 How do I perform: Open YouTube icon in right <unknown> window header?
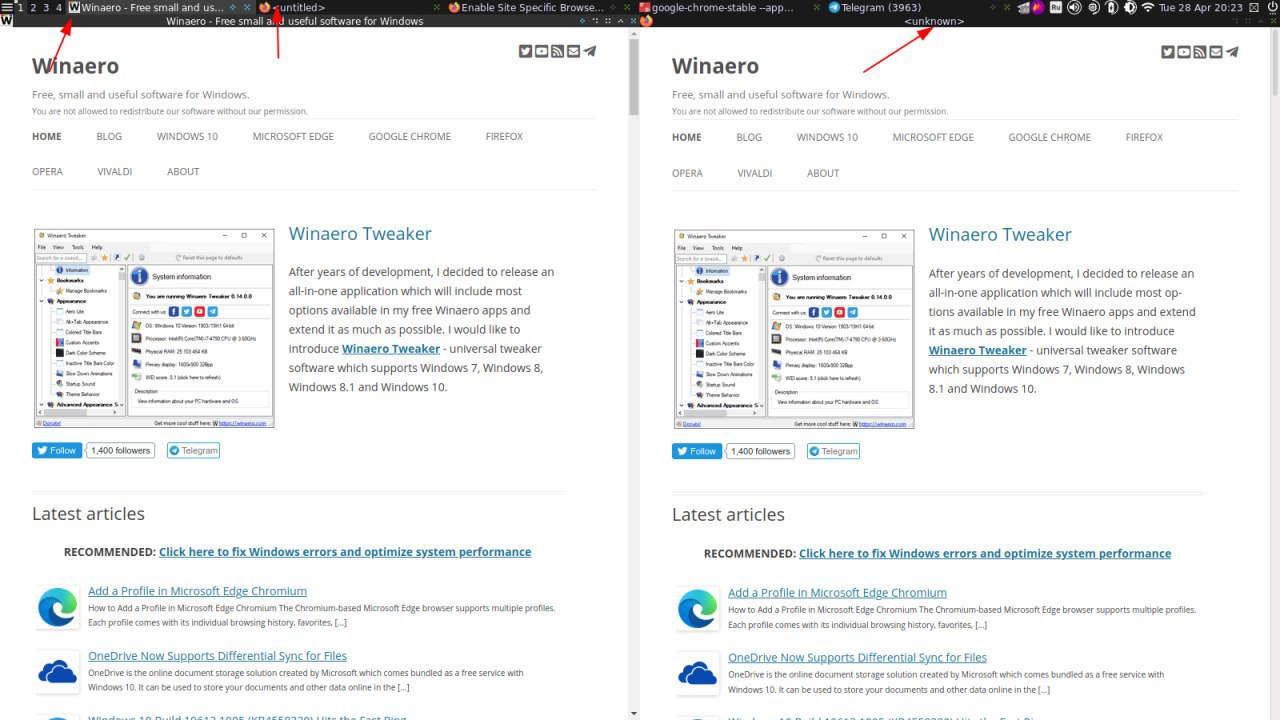tap(1183, 52)
